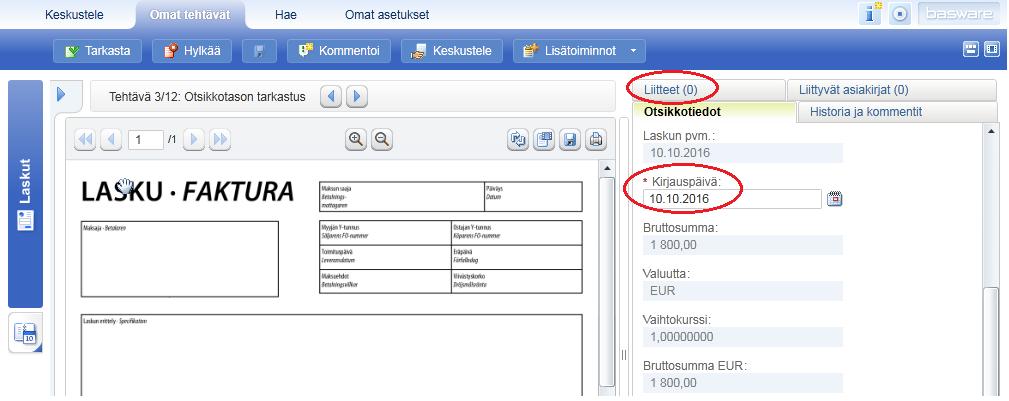Open the Keskustele top tab
This screenshot has height=401, width=1009.
tap(74, 15)
